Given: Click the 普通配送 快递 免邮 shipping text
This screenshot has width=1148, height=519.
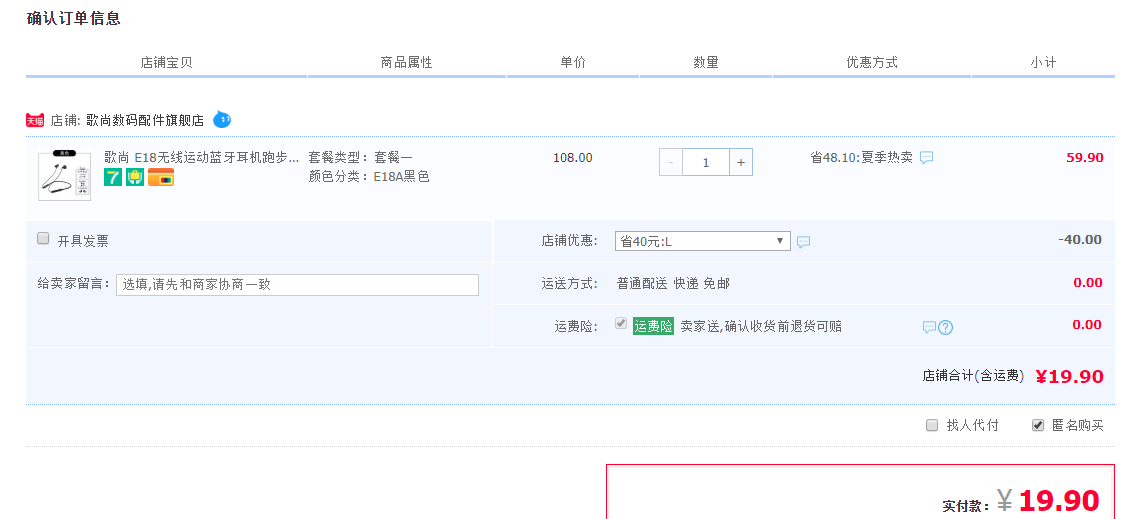Looking at the screenshot, I should tap(673, 283).
